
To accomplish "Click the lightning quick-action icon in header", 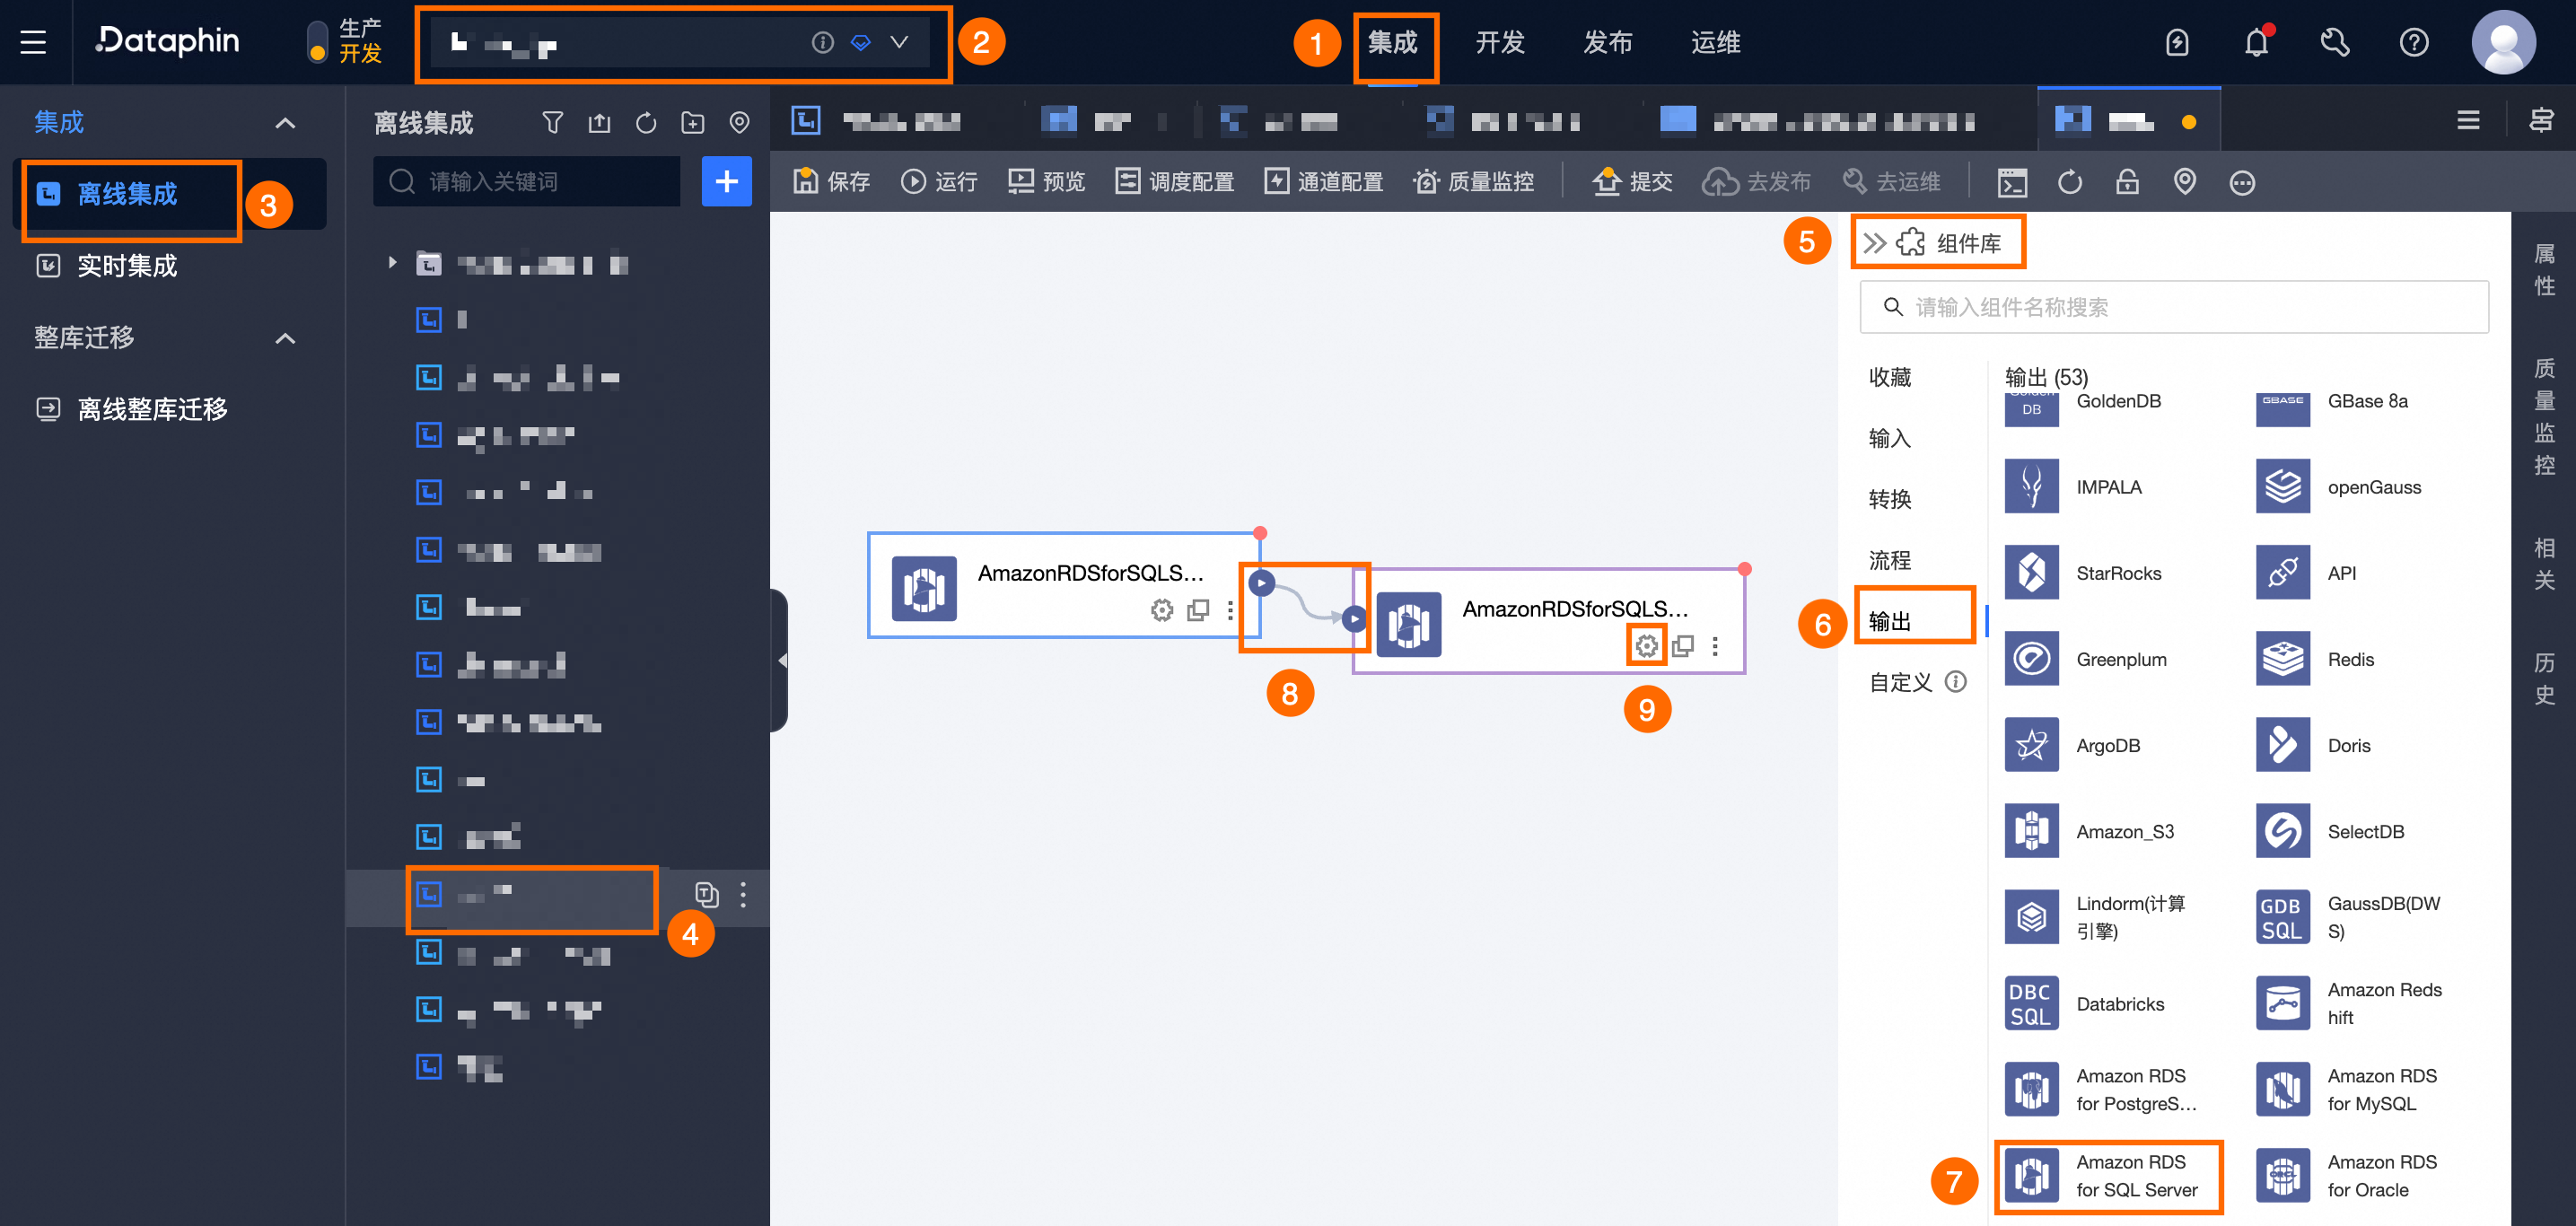I will (x=2177, y=42).
